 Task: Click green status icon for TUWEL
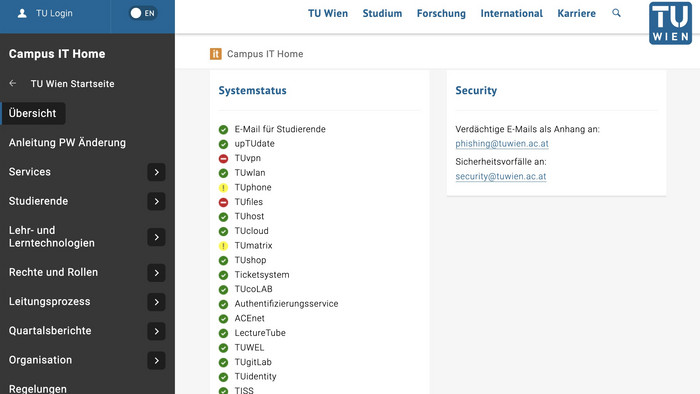pyautogui.click(x=223, y=348)
